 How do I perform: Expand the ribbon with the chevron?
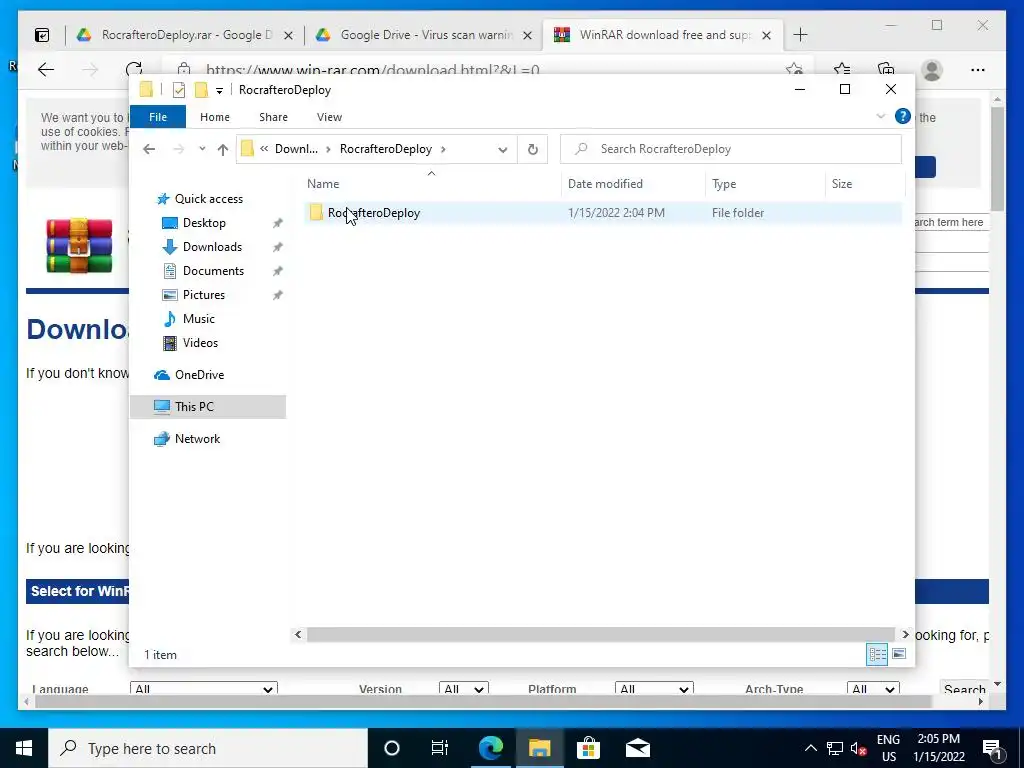(880, 116)
